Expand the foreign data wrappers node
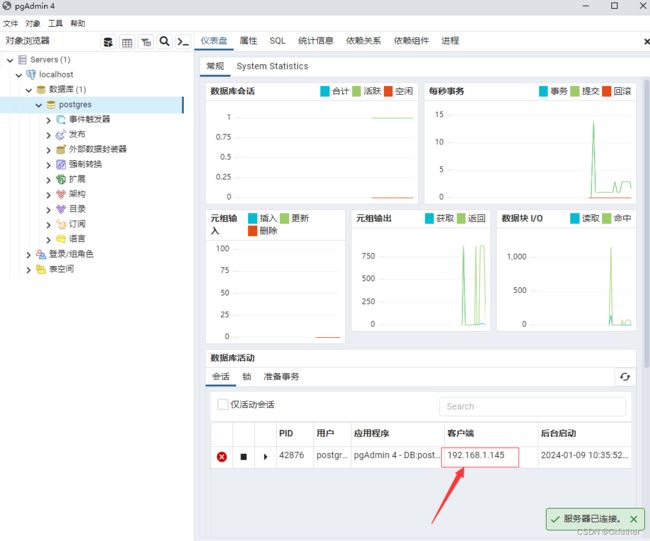This screenshot has width=650, height=541. click(x=49, y=150)
